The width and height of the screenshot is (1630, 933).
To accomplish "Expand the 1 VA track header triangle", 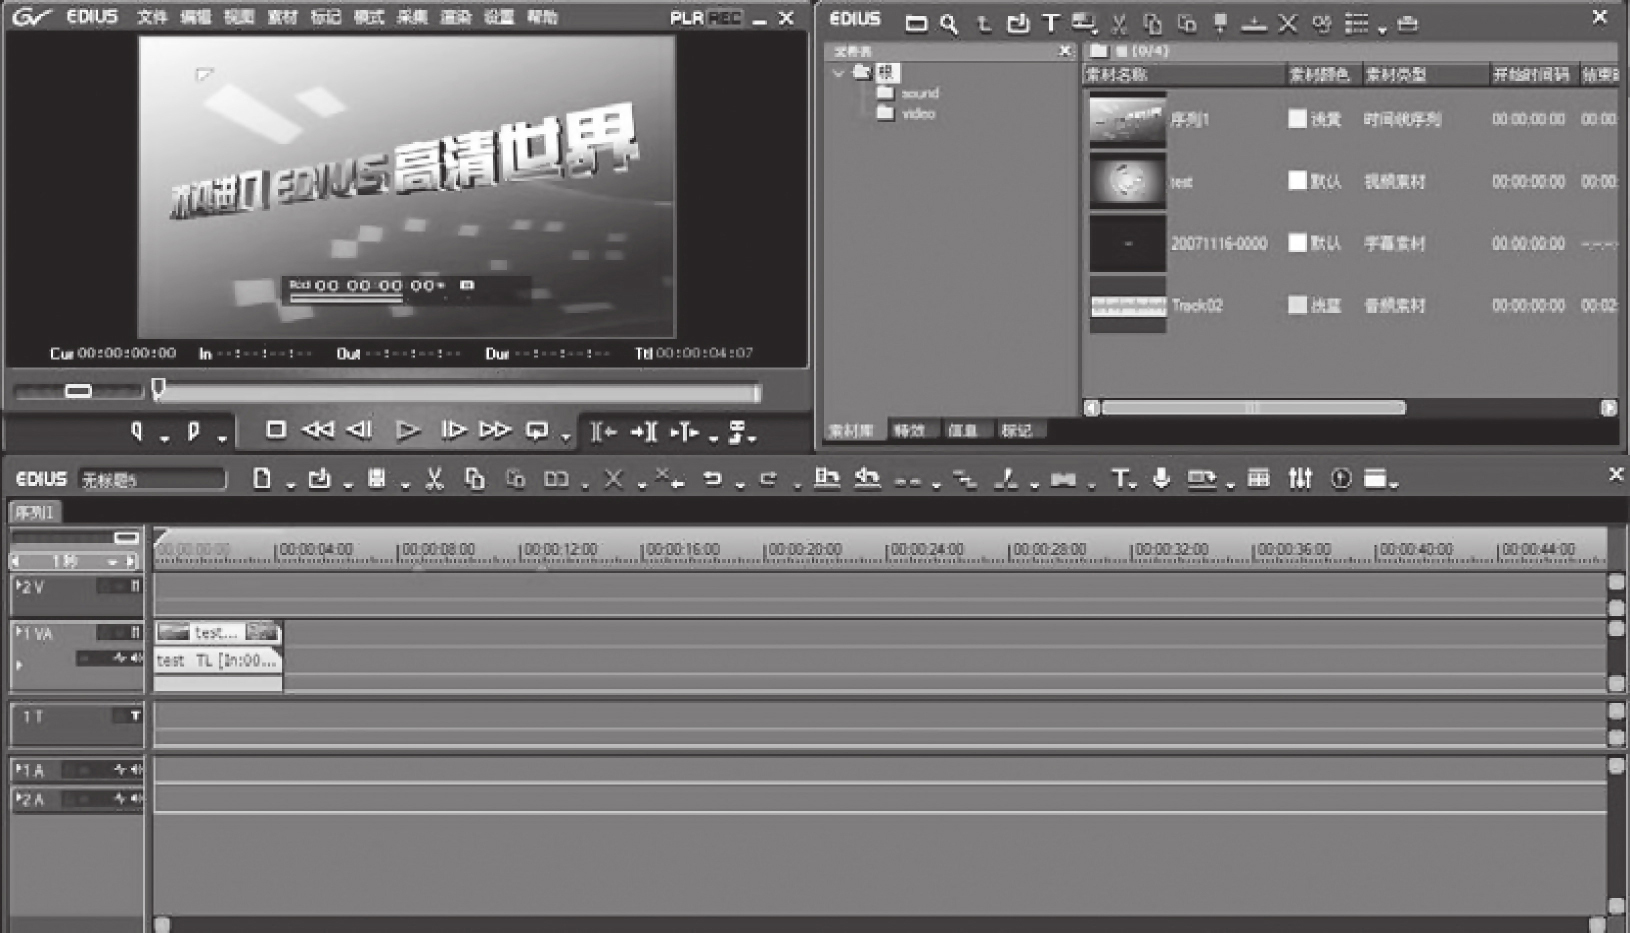I will [x=18, y=632].
